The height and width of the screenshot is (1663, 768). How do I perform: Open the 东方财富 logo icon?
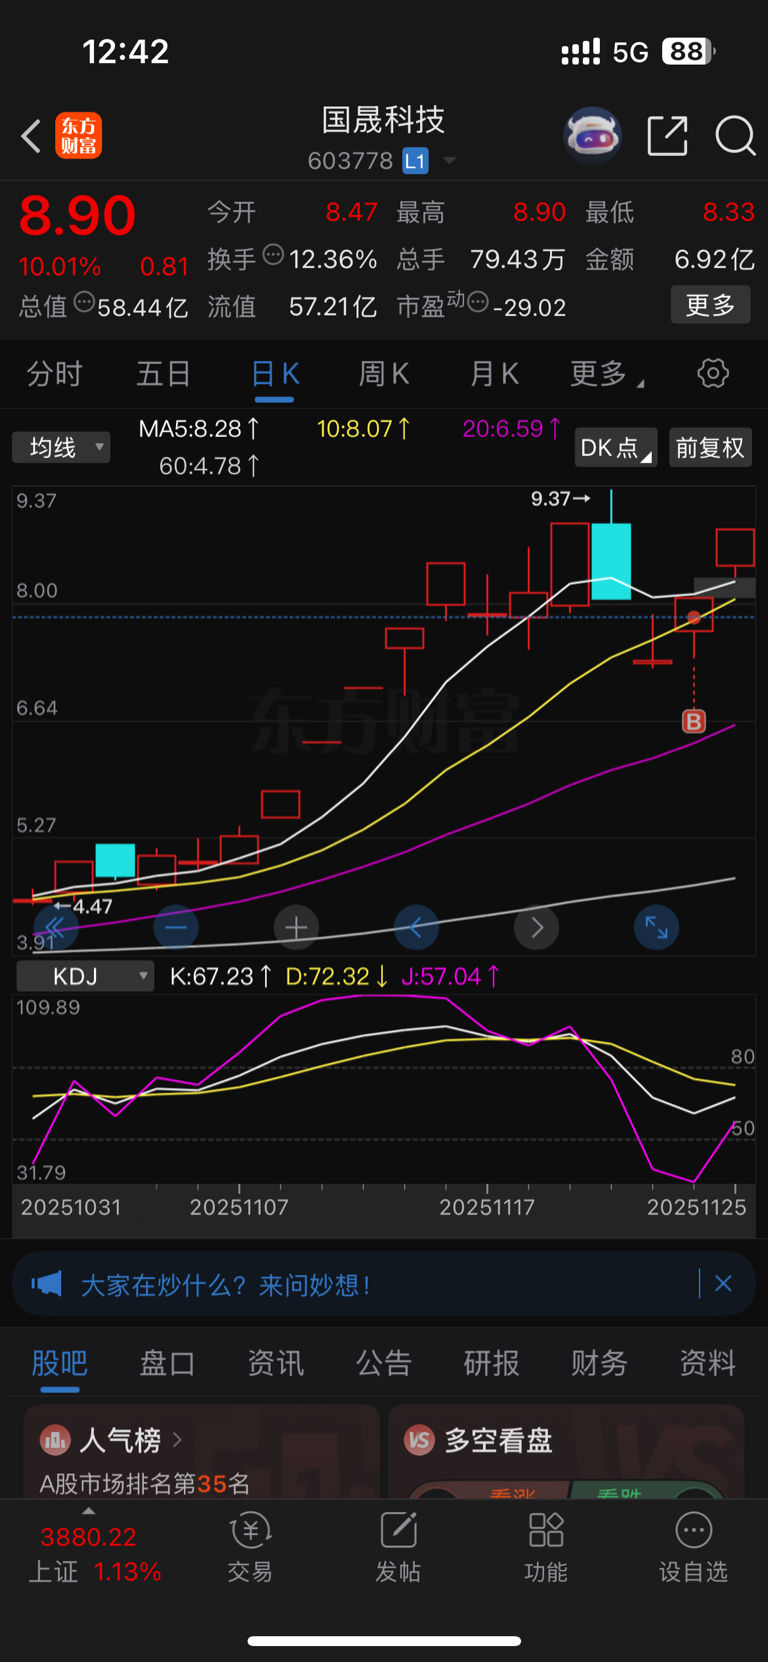coord(79,136)
